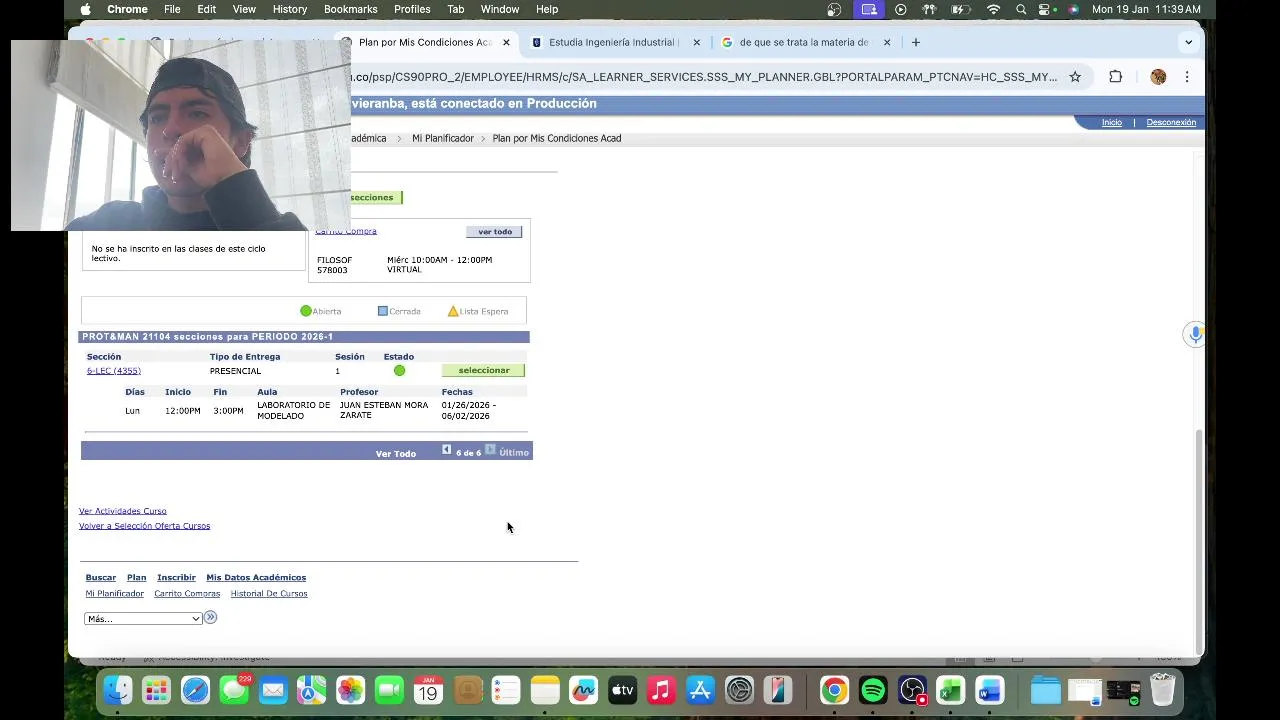Open the History menu
The image size is (1280, 720).
tap(290, 9)
